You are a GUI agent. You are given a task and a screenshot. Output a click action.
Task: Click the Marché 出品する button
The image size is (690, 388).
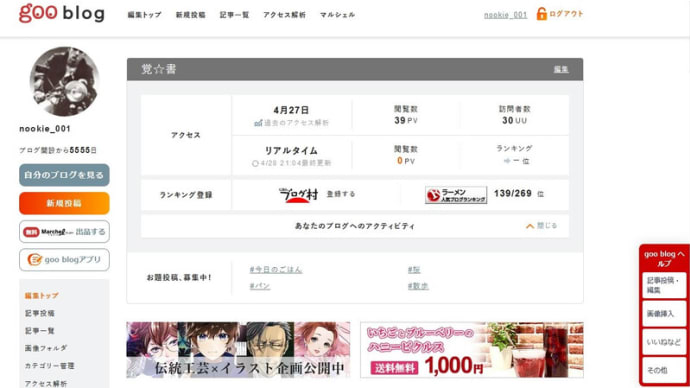[x=64, y=231]
